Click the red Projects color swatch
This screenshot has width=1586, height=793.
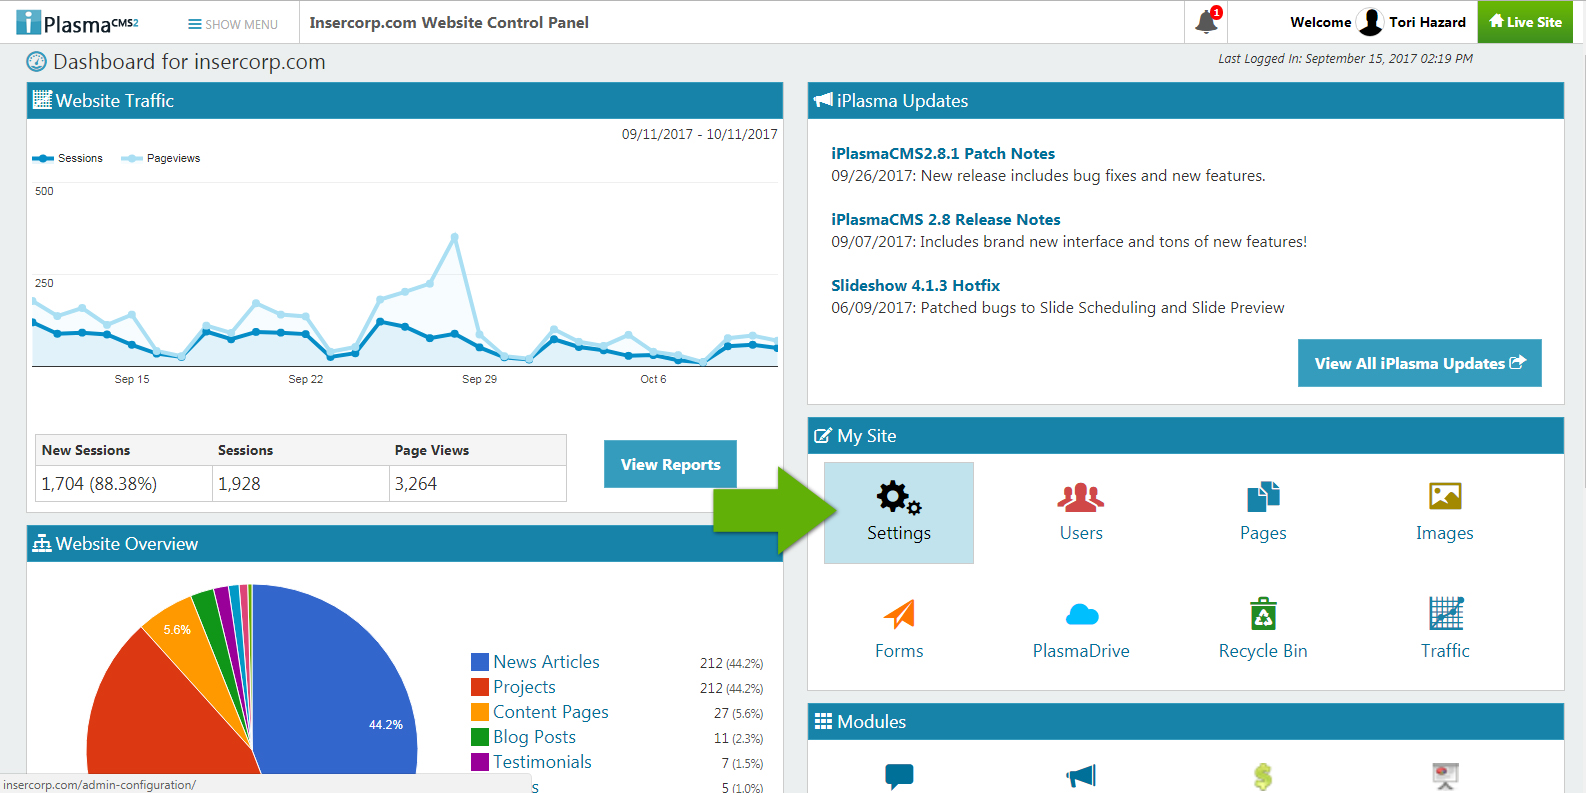[x=480, y=687]
